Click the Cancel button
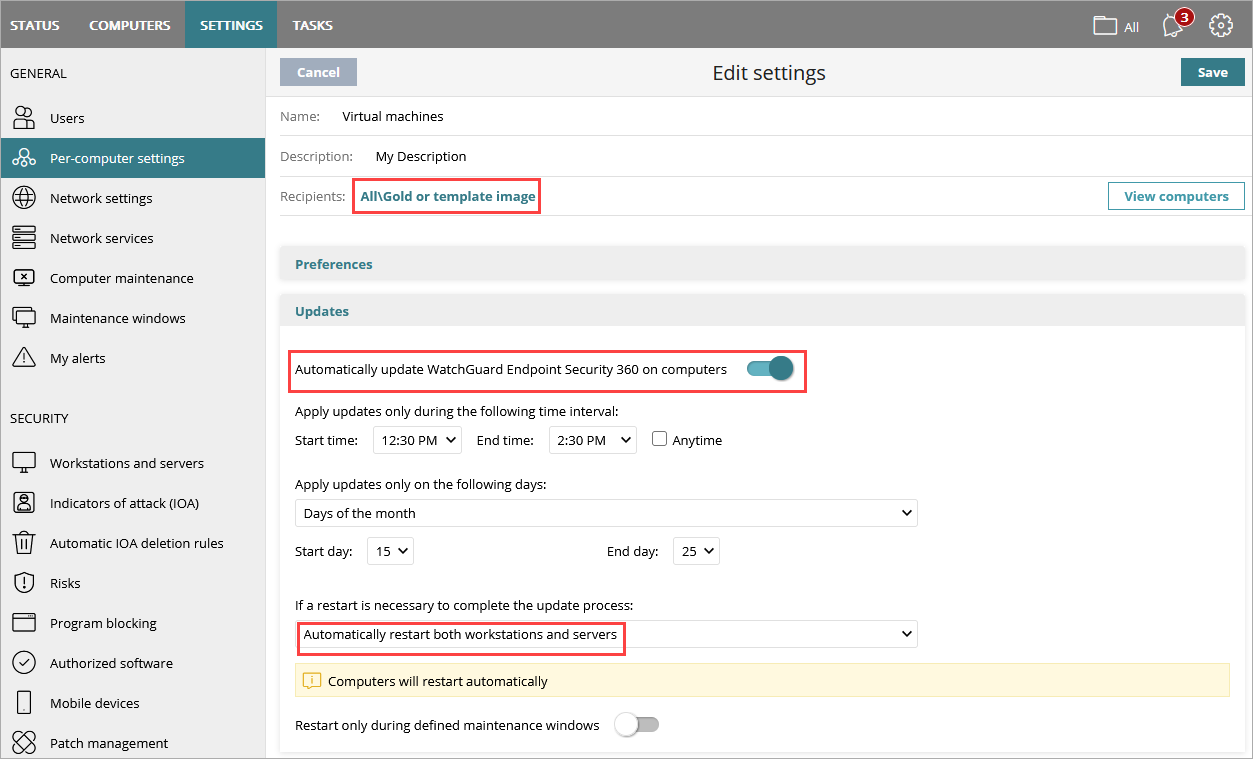This screenshot has height=759, width=1253. (x=318, y=72)
